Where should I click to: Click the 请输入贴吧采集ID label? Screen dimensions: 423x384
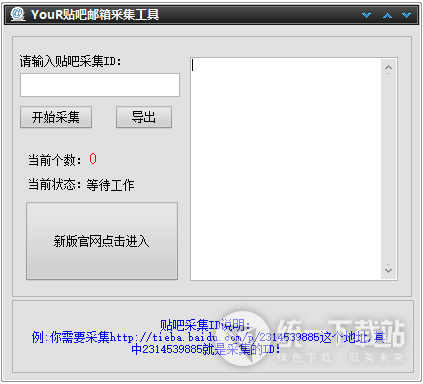click(x=70, y=61)
